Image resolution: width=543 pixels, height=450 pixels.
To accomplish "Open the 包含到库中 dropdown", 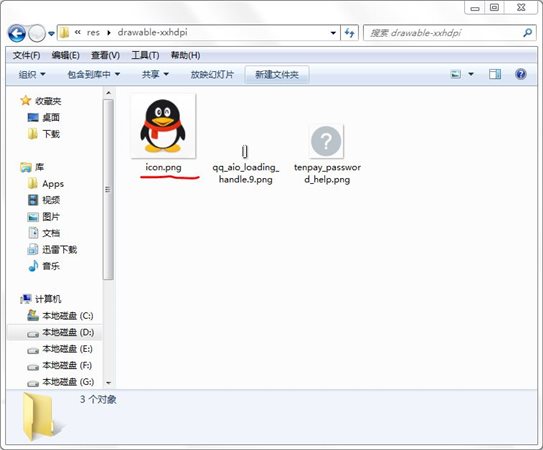I will point(94,74).
